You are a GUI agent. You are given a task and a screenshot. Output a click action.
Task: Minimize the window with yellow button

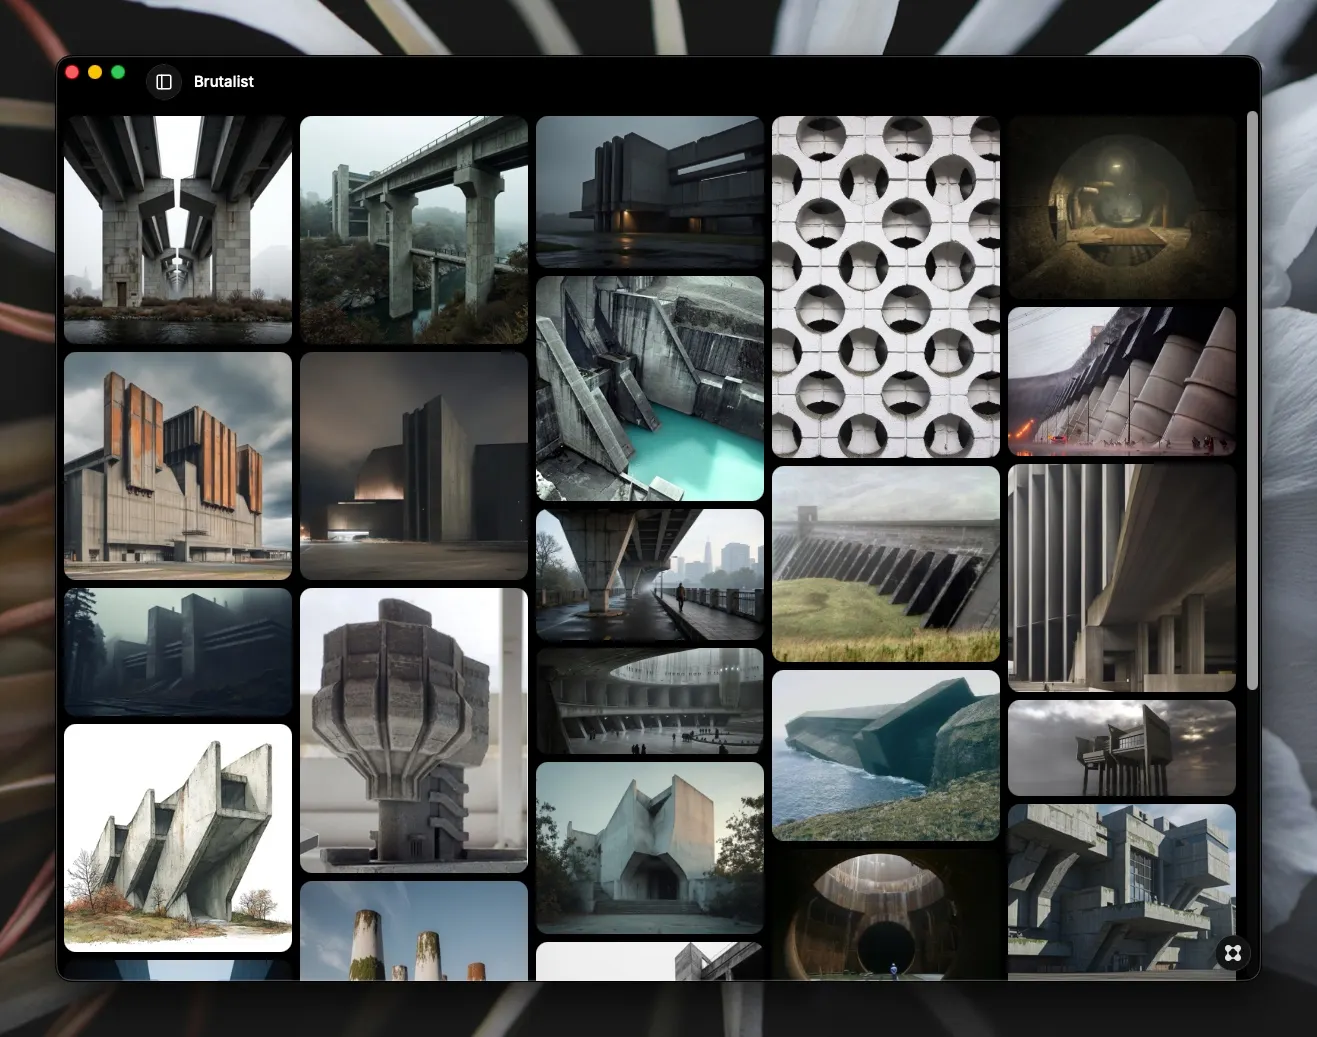point(95,72)
